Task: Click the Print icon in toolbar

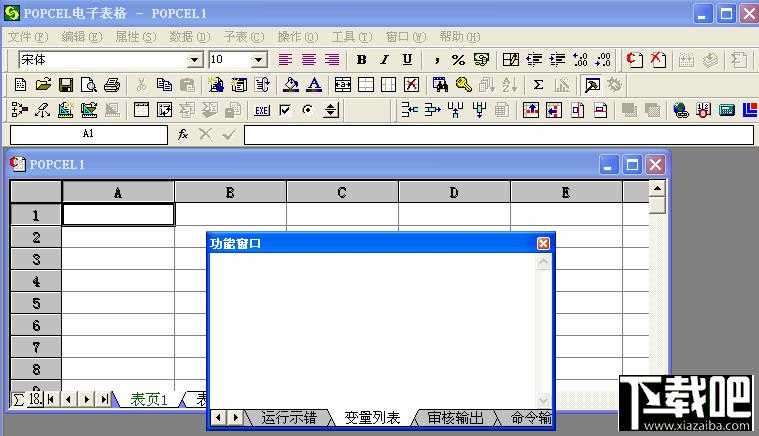Action: [x=112, y=85]
